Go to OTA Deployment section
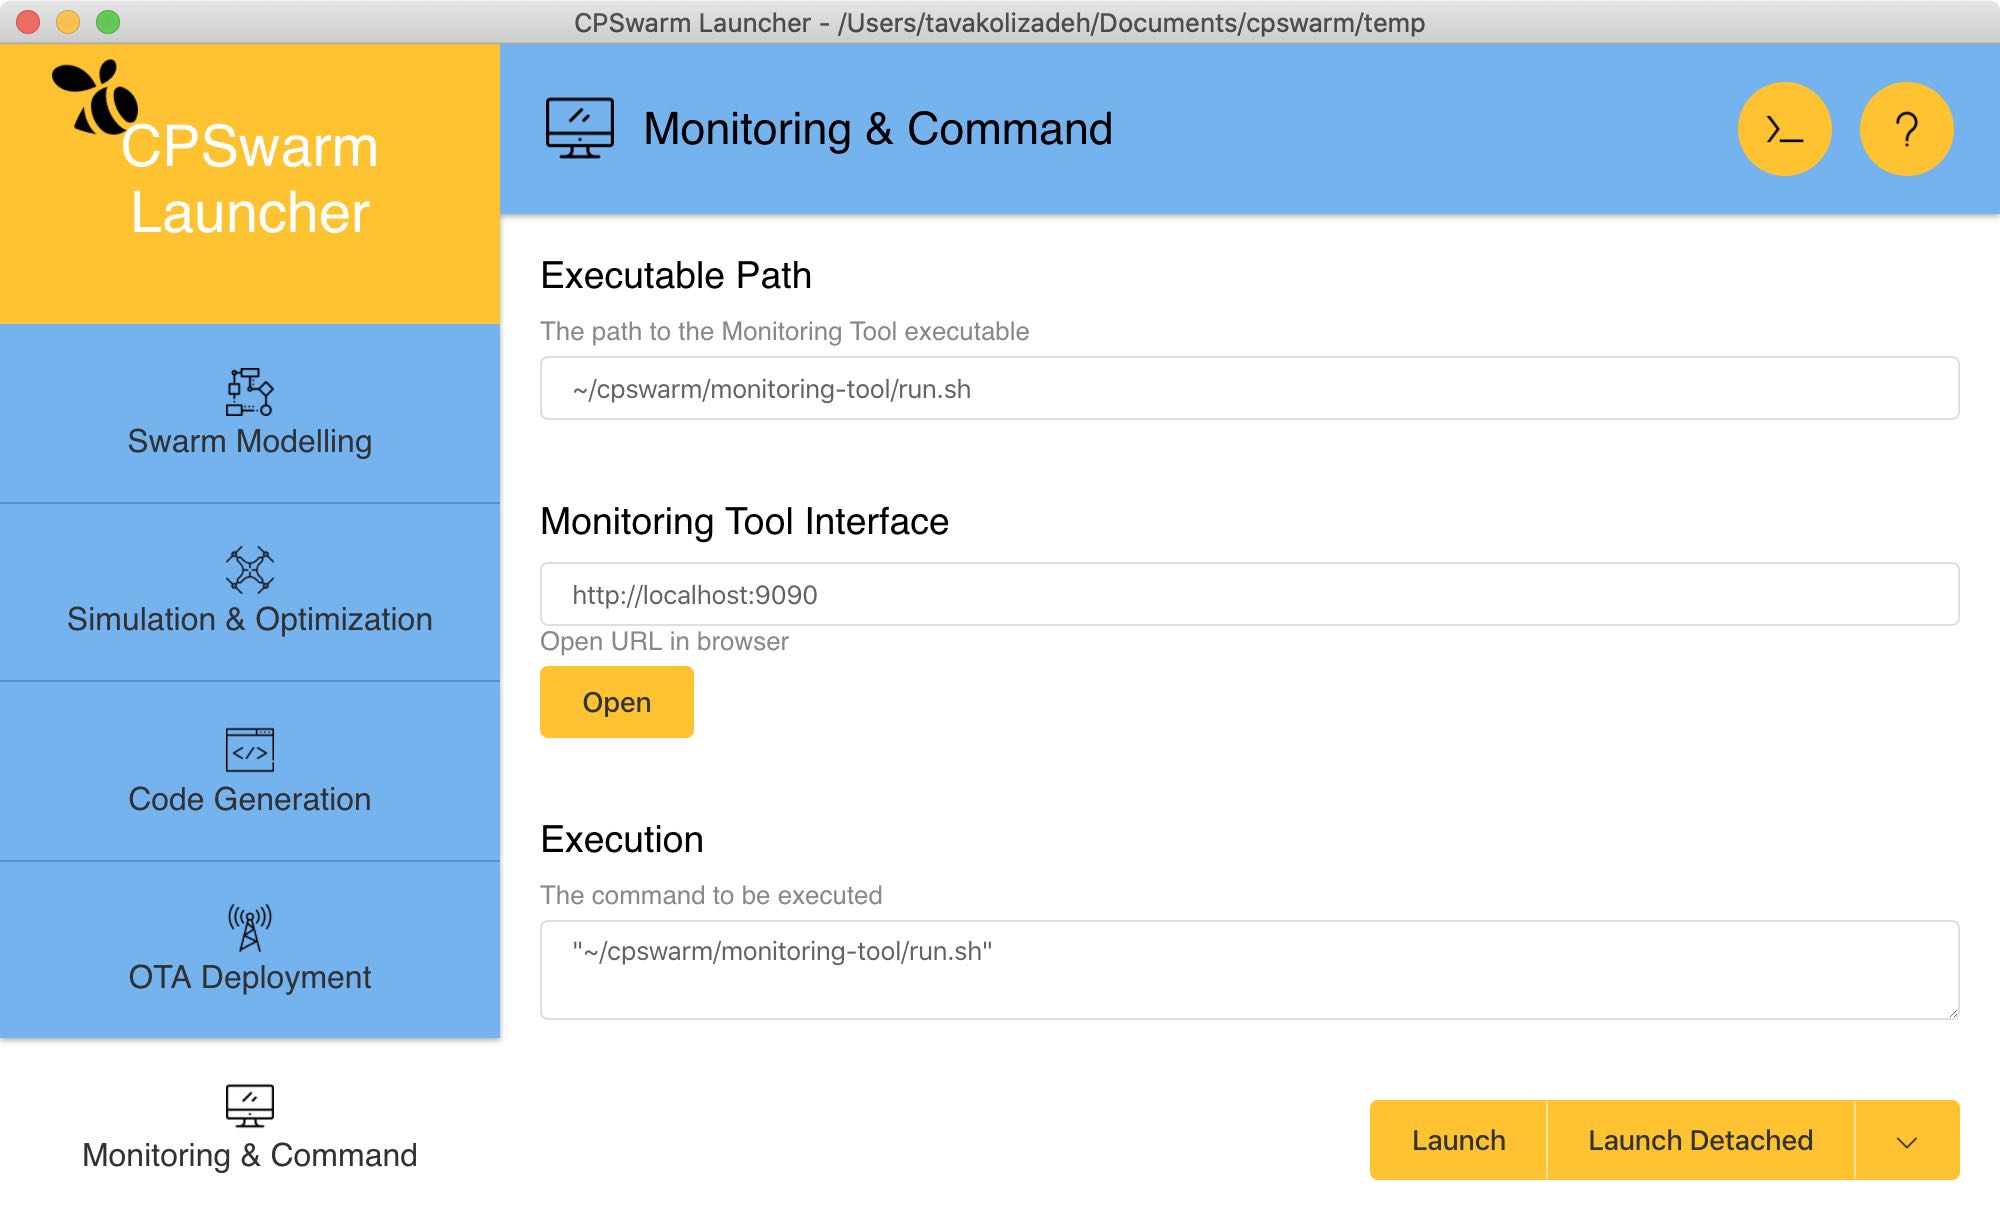The image size is (2000, 1216). click(x=249, y=976)
